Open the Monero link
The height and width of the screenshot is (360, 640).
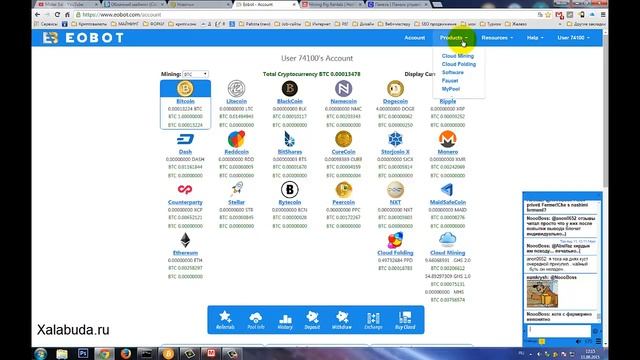(447, 152)
